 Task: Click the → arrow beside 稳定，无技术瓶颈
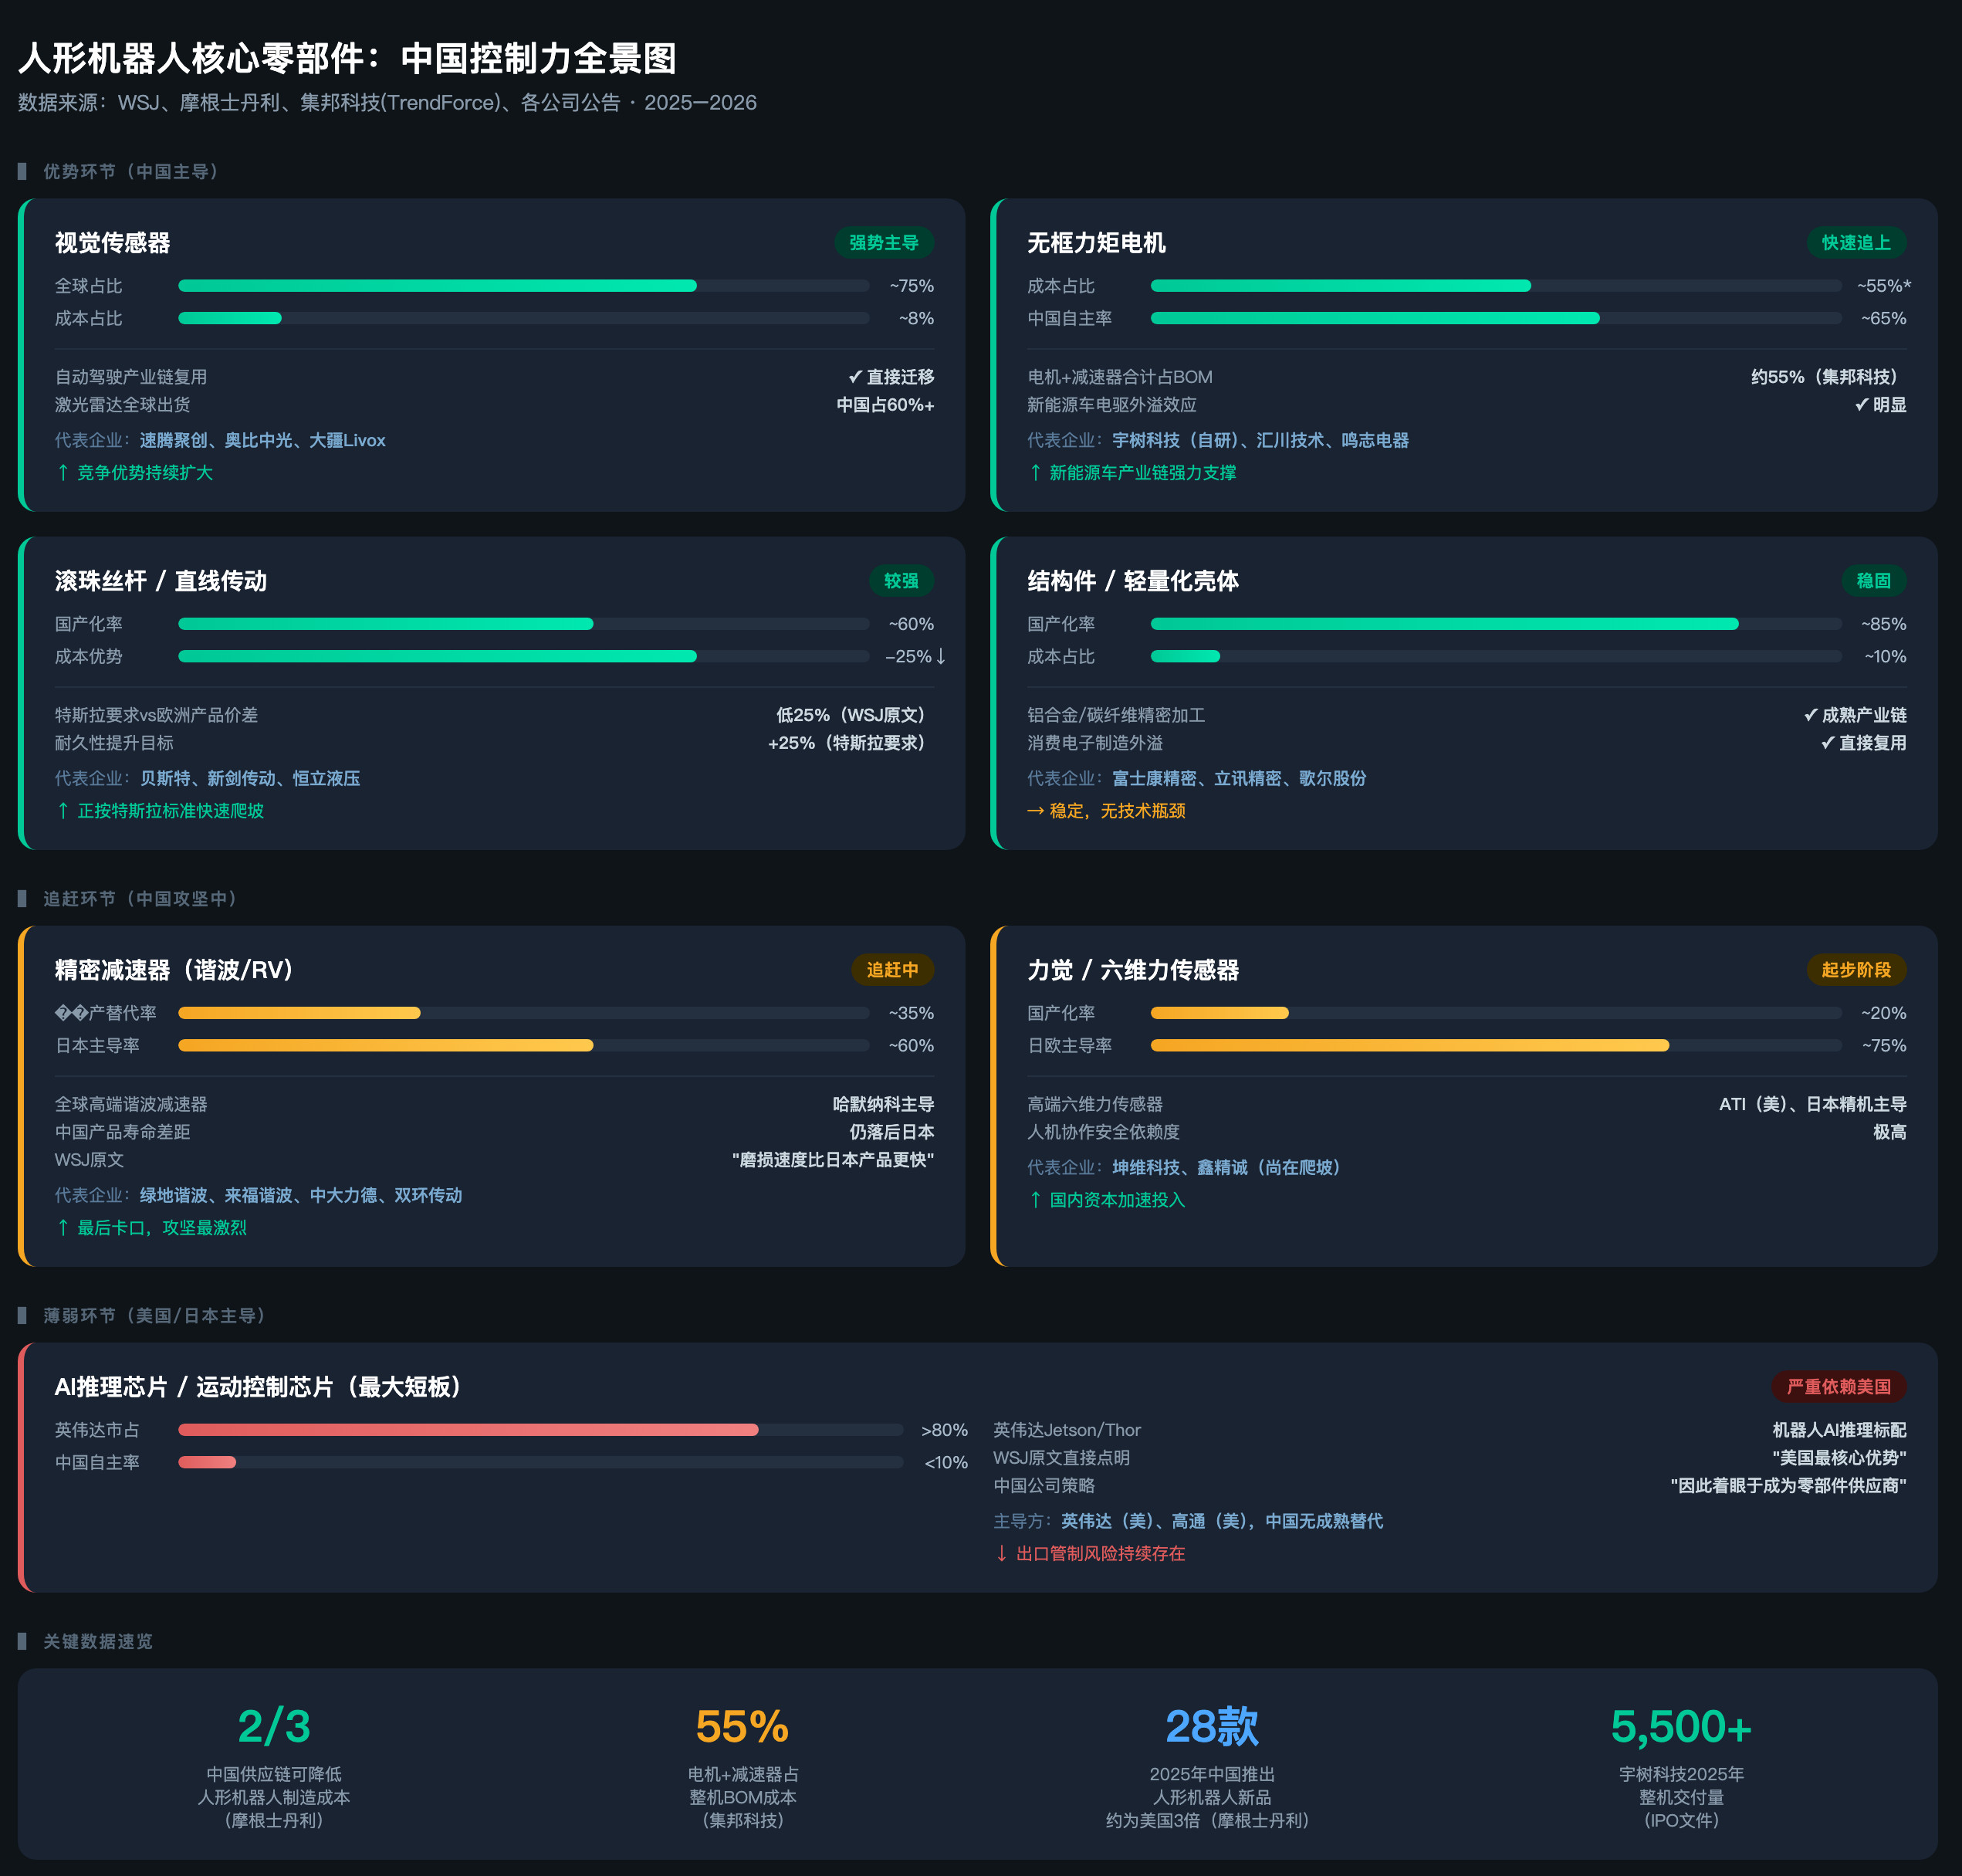1035,811
